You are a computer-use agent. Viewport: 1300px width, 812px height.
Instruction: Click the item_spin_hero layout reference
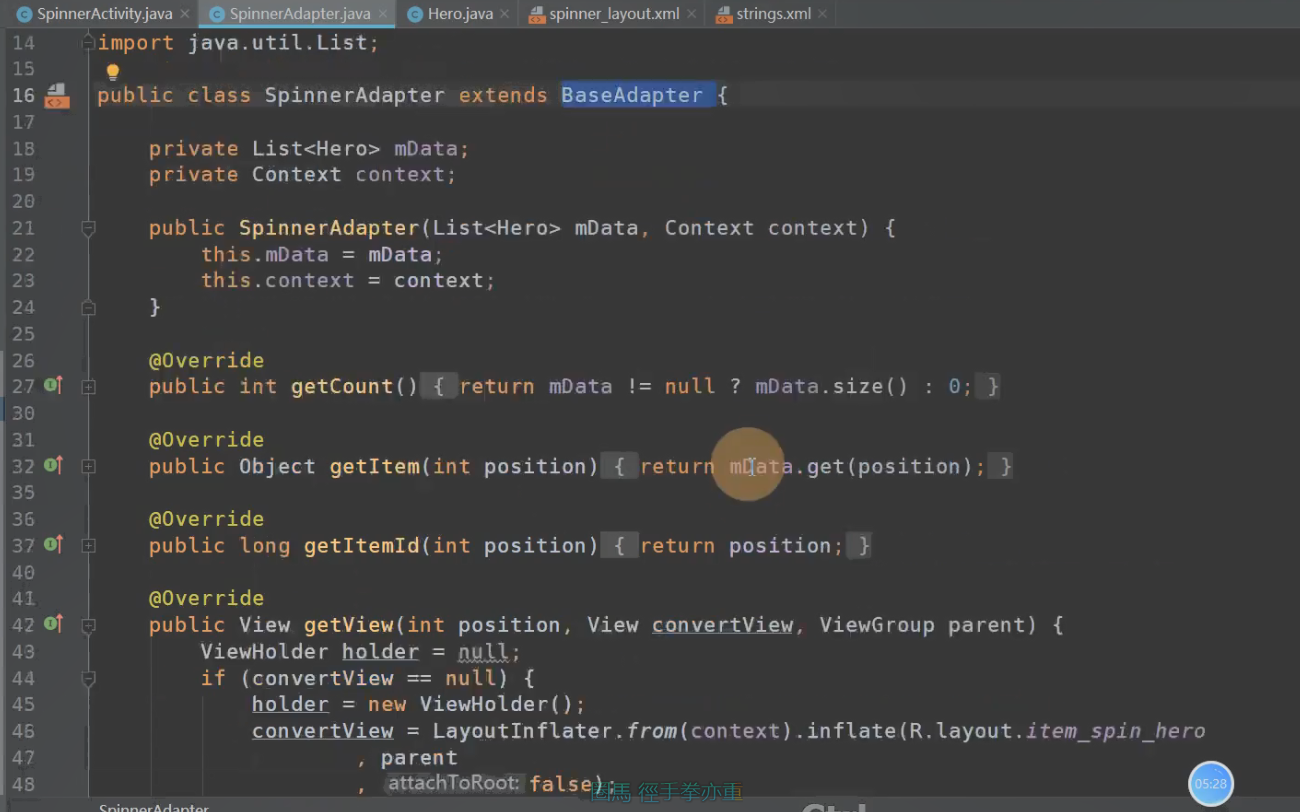point(1115,731)
